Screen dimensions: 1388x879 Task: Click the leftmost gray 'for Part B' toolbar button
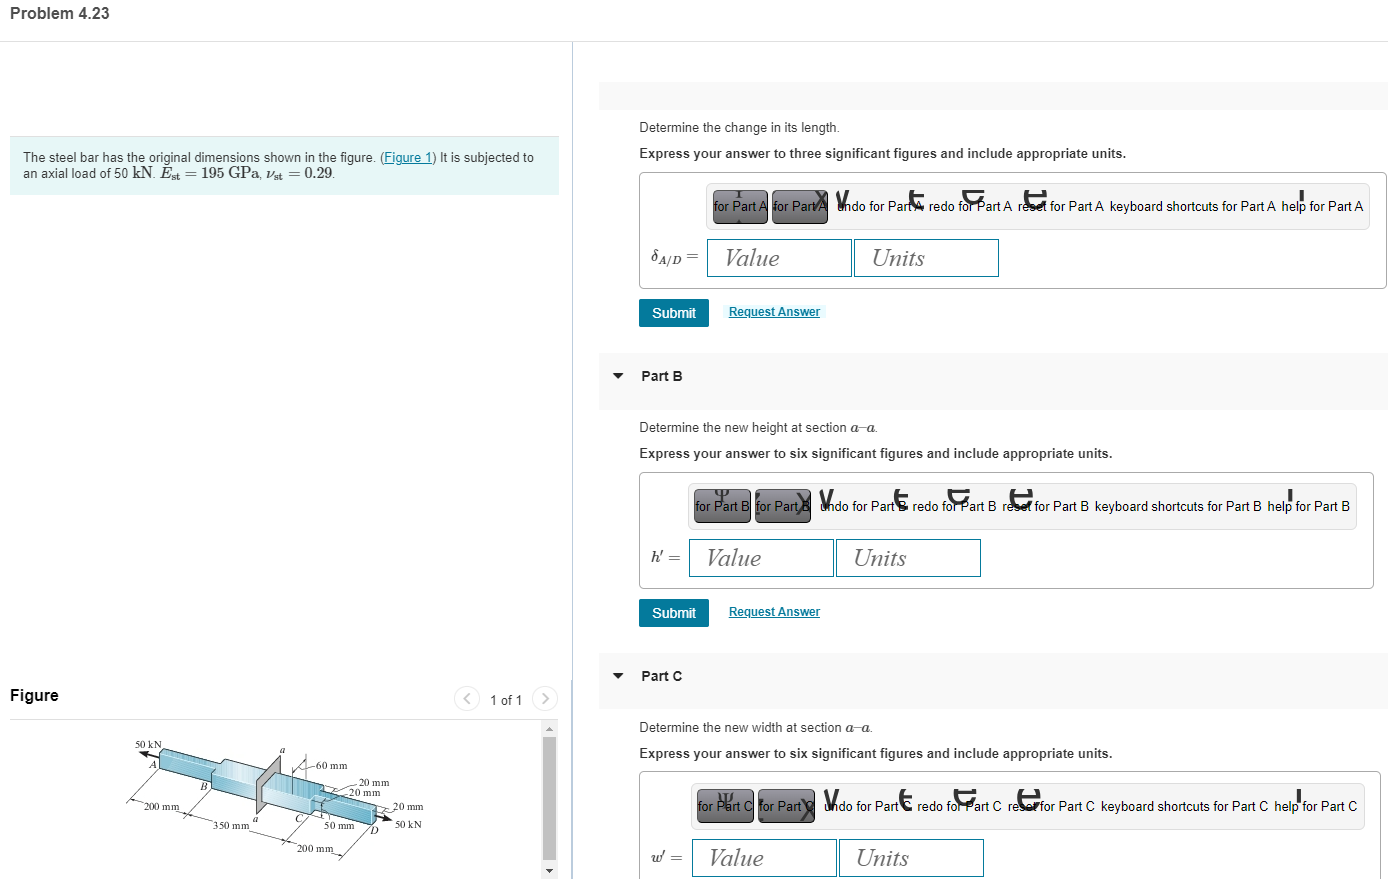tap(722, 507)
